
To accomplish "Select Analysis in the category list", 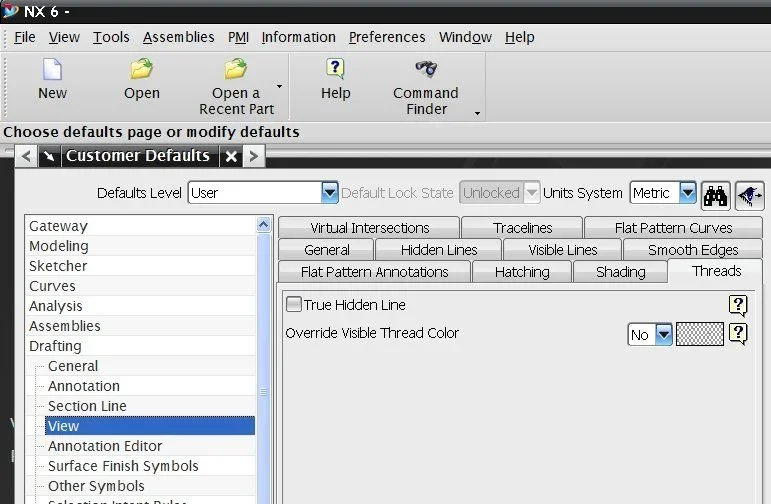I will [x=140, y=306].
